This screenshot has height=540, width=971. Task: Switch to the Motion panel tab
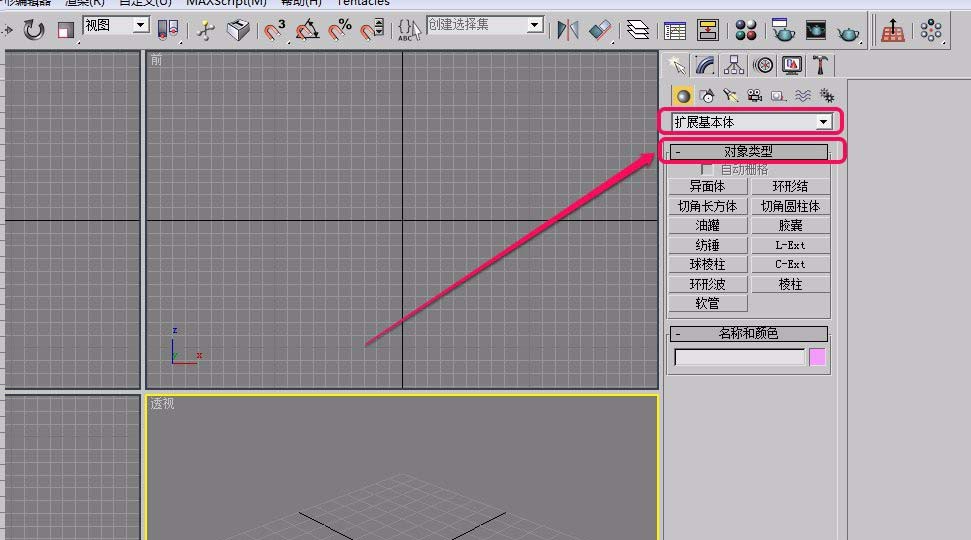(x=763, y=65)
